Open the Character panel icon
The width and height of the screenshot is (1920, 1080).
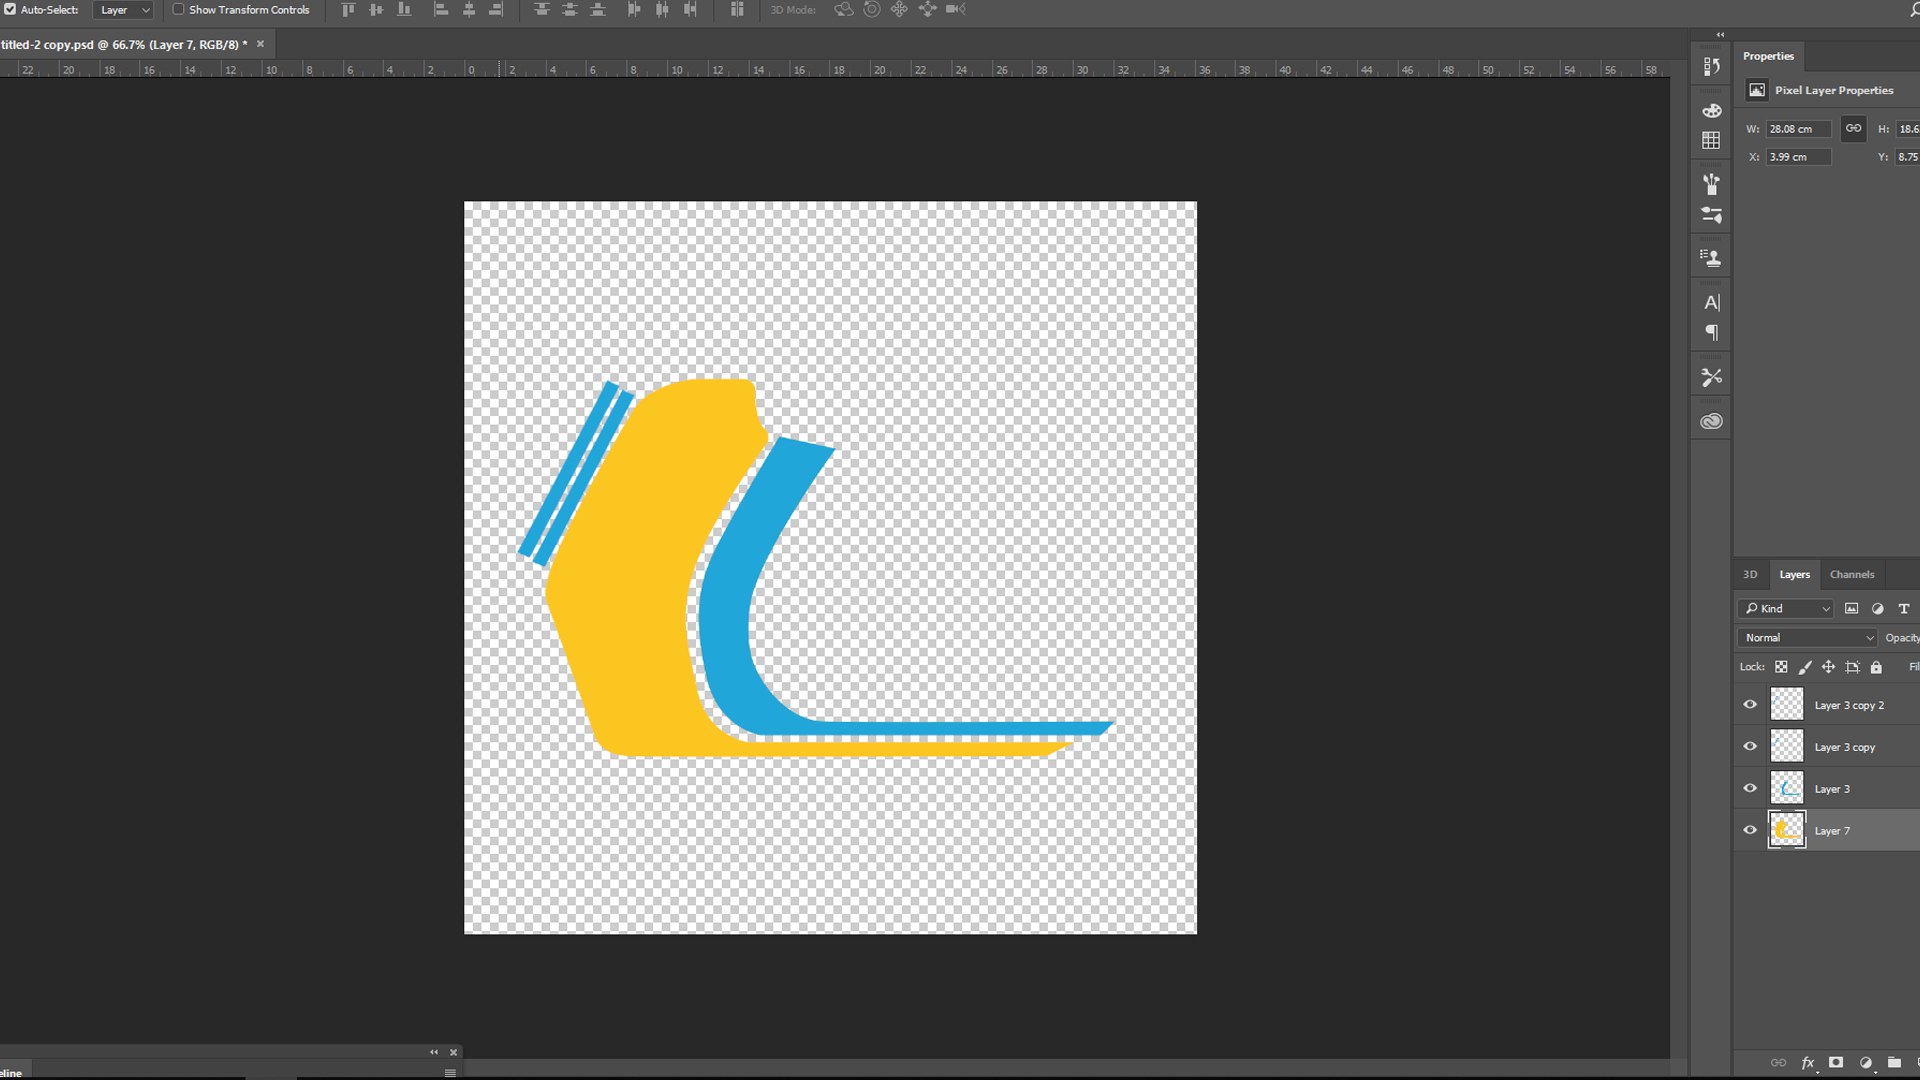coord(1711,303)
